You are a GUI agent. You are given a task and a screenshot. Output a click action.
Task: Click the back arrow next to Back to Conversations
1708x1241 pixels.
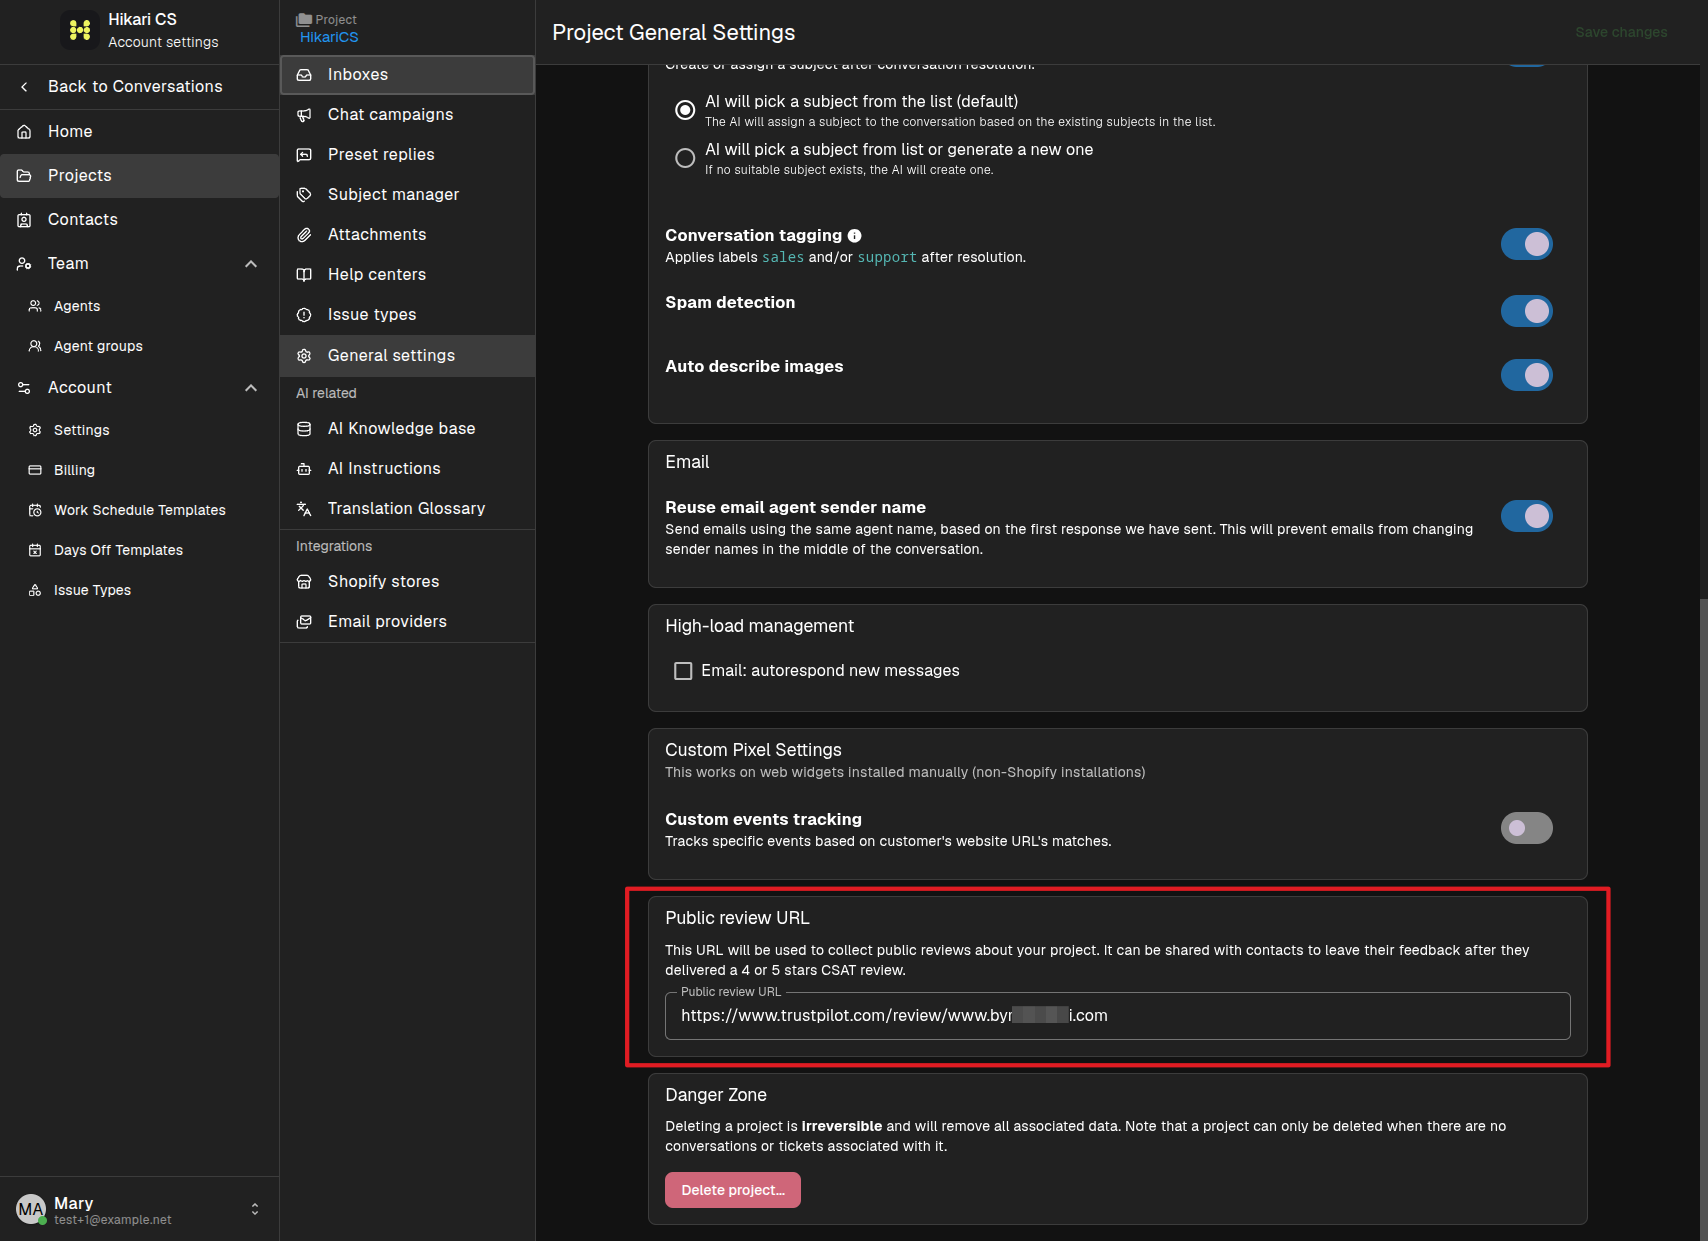tap(24, 87)
